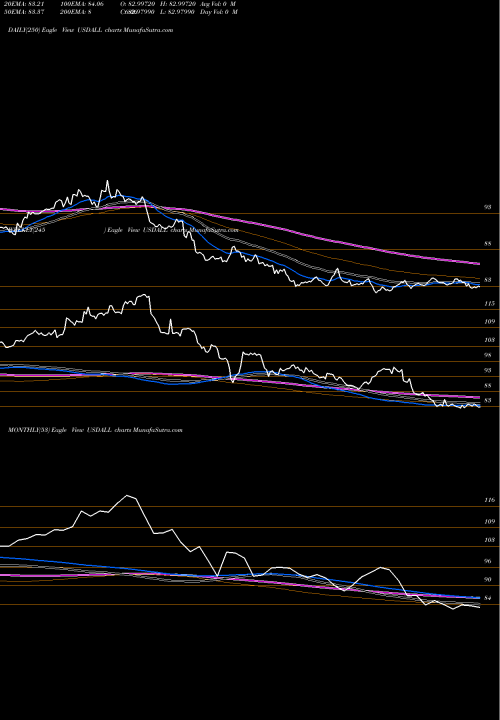Click the 84 axis label on monthly chart
This screenshot has width=500, height=720.
487,598
